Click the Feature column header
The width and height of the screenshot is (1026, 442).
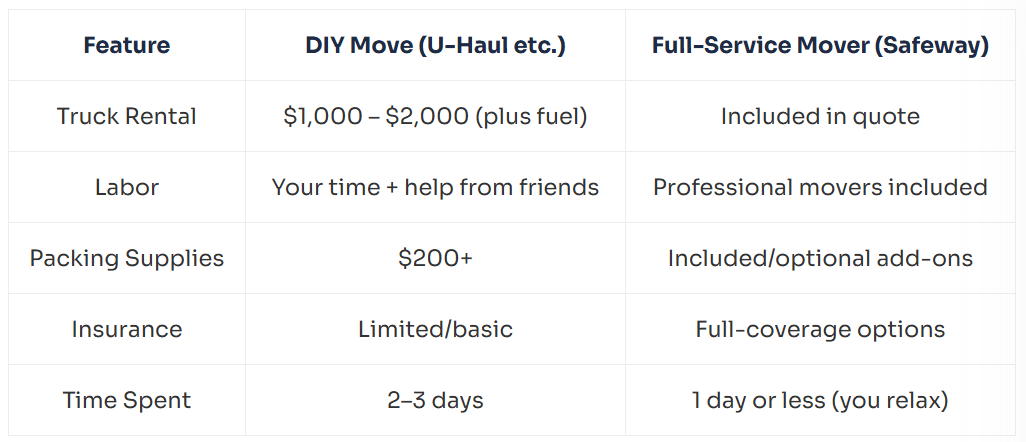click(126, 46)
